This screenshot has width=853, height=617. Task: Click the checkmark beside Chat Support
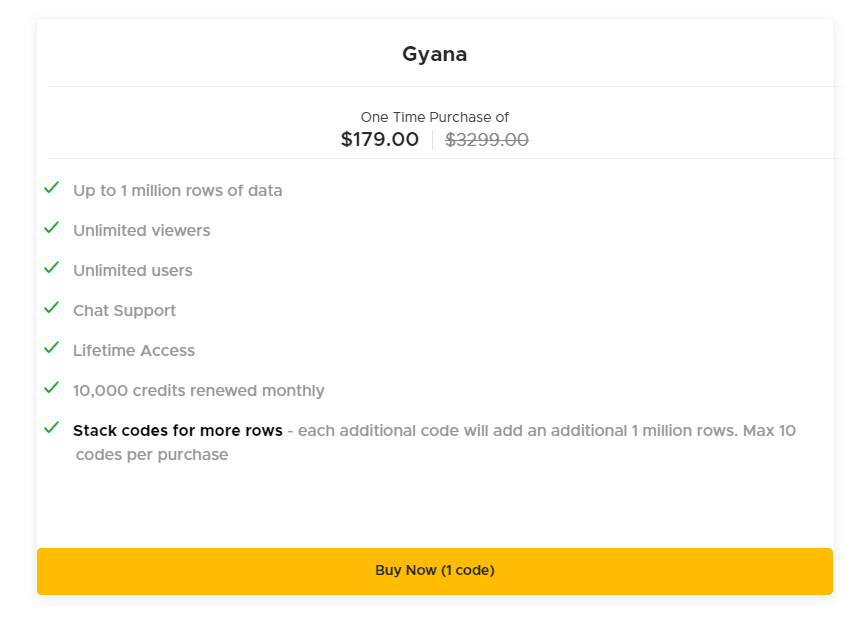click(50, 310)
